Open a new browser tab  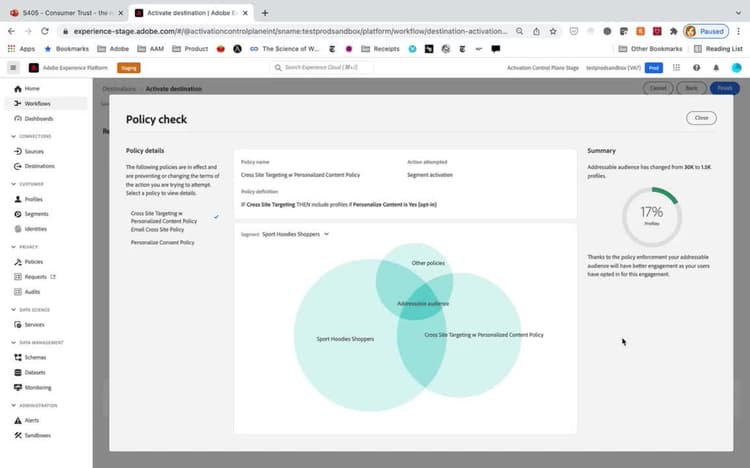click(x=265, y=13)
